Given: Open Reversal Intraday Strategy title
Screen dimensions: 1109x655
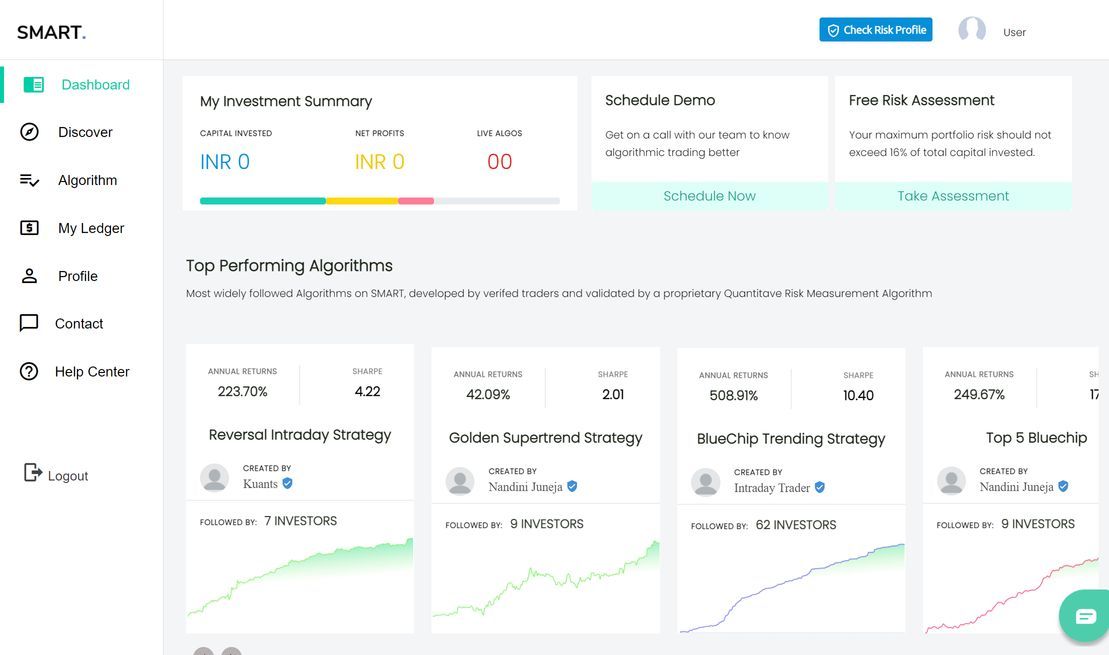Looking at the screenshot, I should coord(300,435).
